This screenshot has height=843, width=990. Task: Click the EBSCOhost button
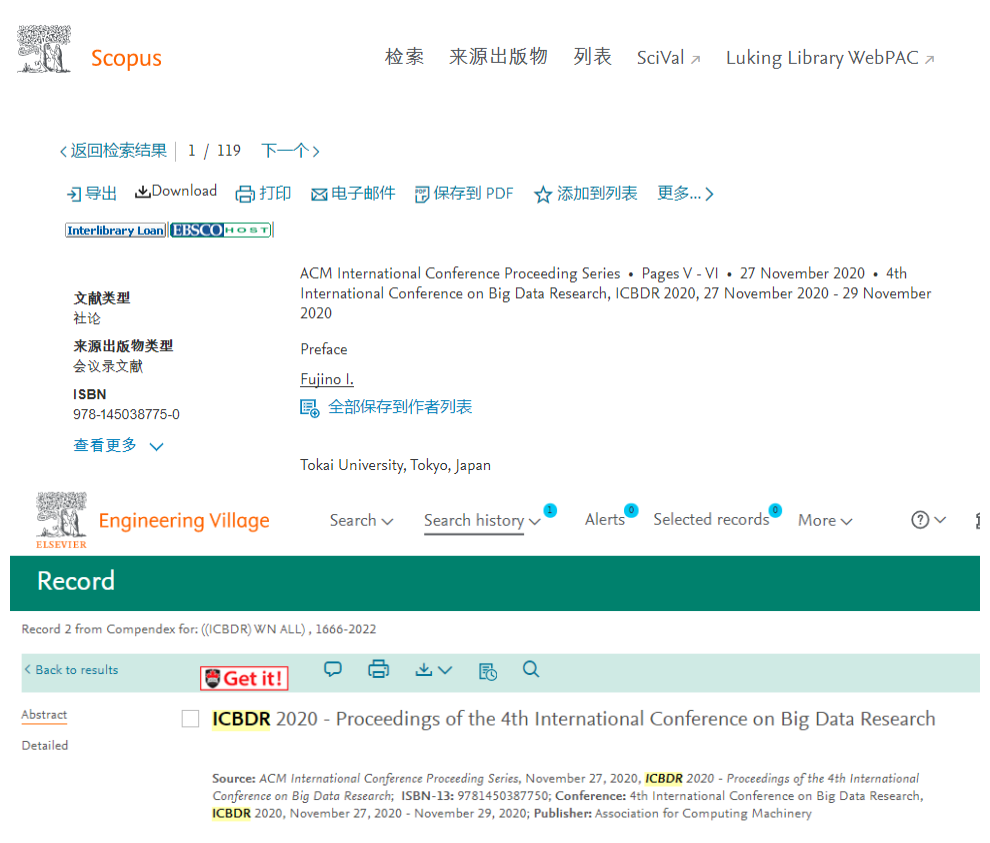pyautogui.click(x=221, y=230)
